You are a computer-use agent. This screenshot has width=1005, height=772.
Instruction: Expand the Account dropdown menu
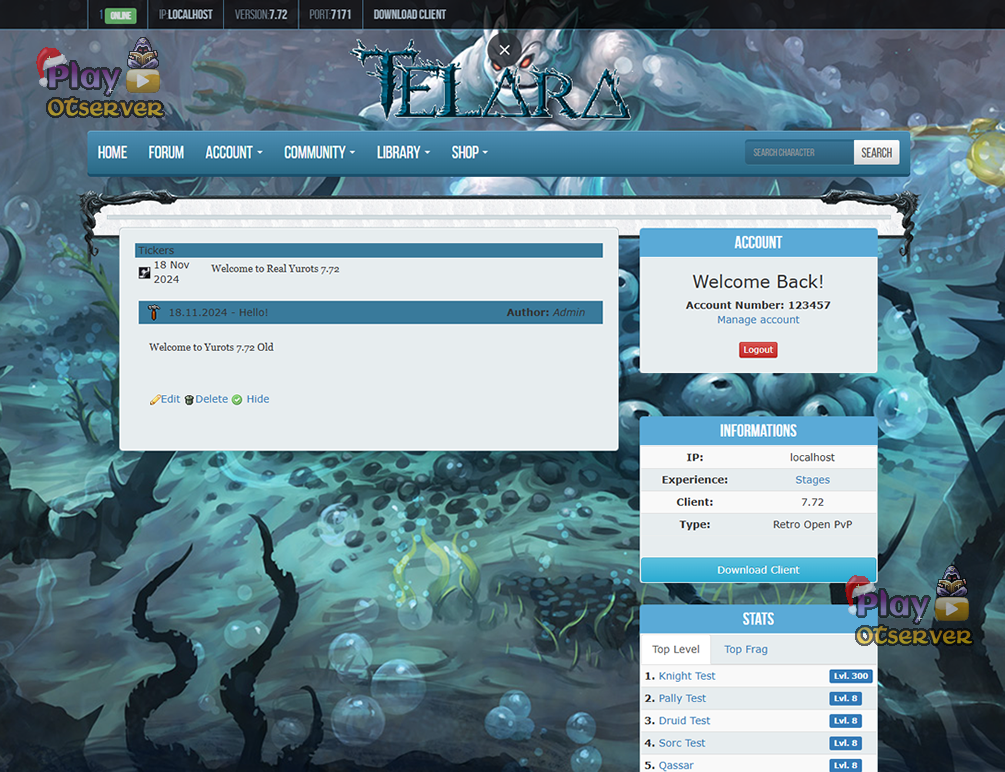tap(234, 153)
